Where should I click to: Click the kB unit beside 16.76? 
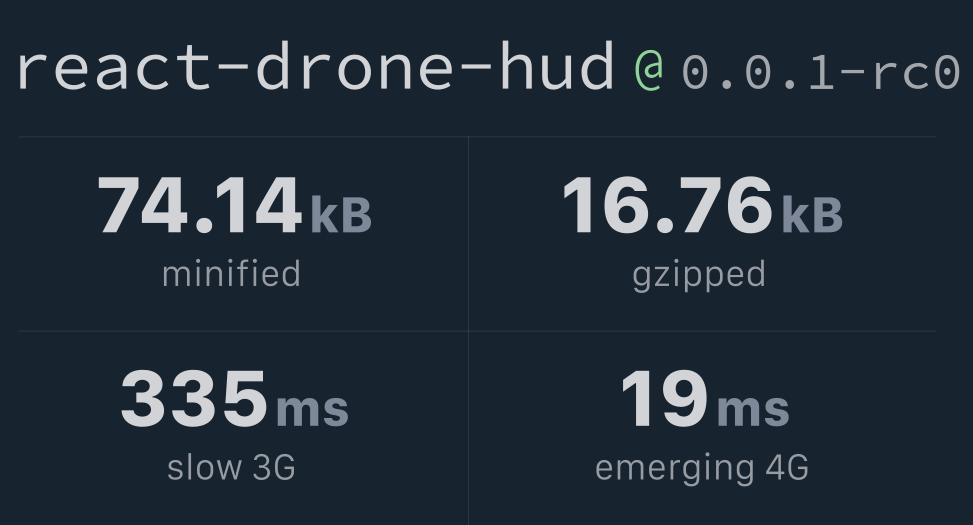[812, 214]
